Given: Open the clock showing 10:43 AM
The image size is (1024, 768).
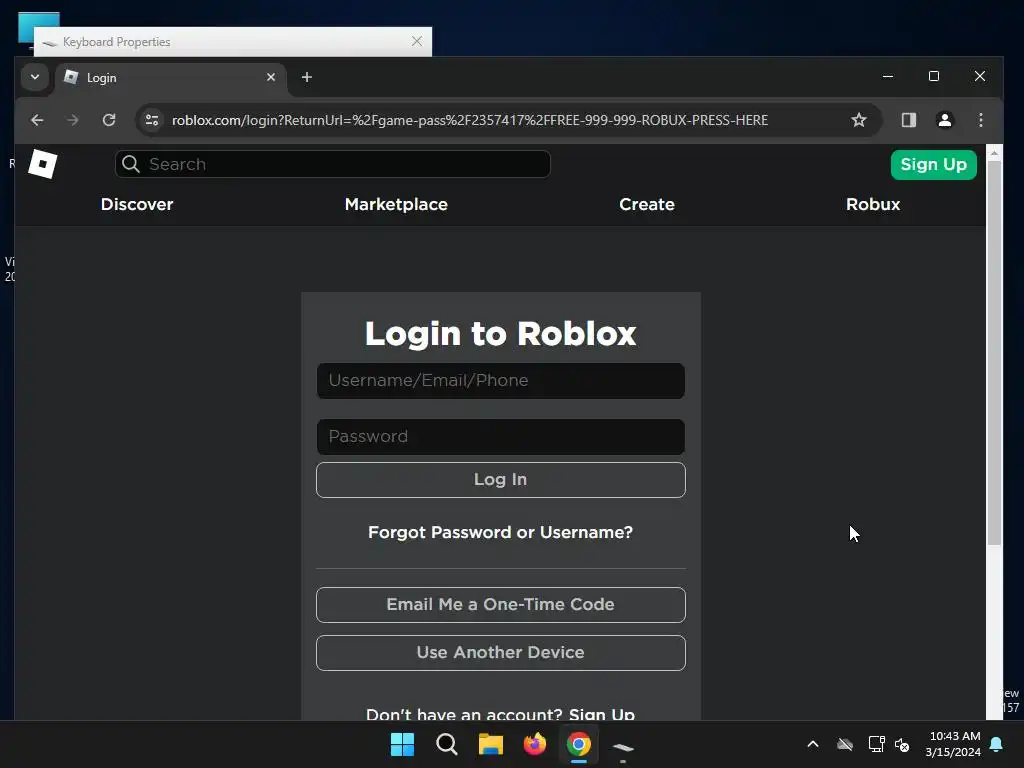Looking at the screenshot, I should point(953,744).
